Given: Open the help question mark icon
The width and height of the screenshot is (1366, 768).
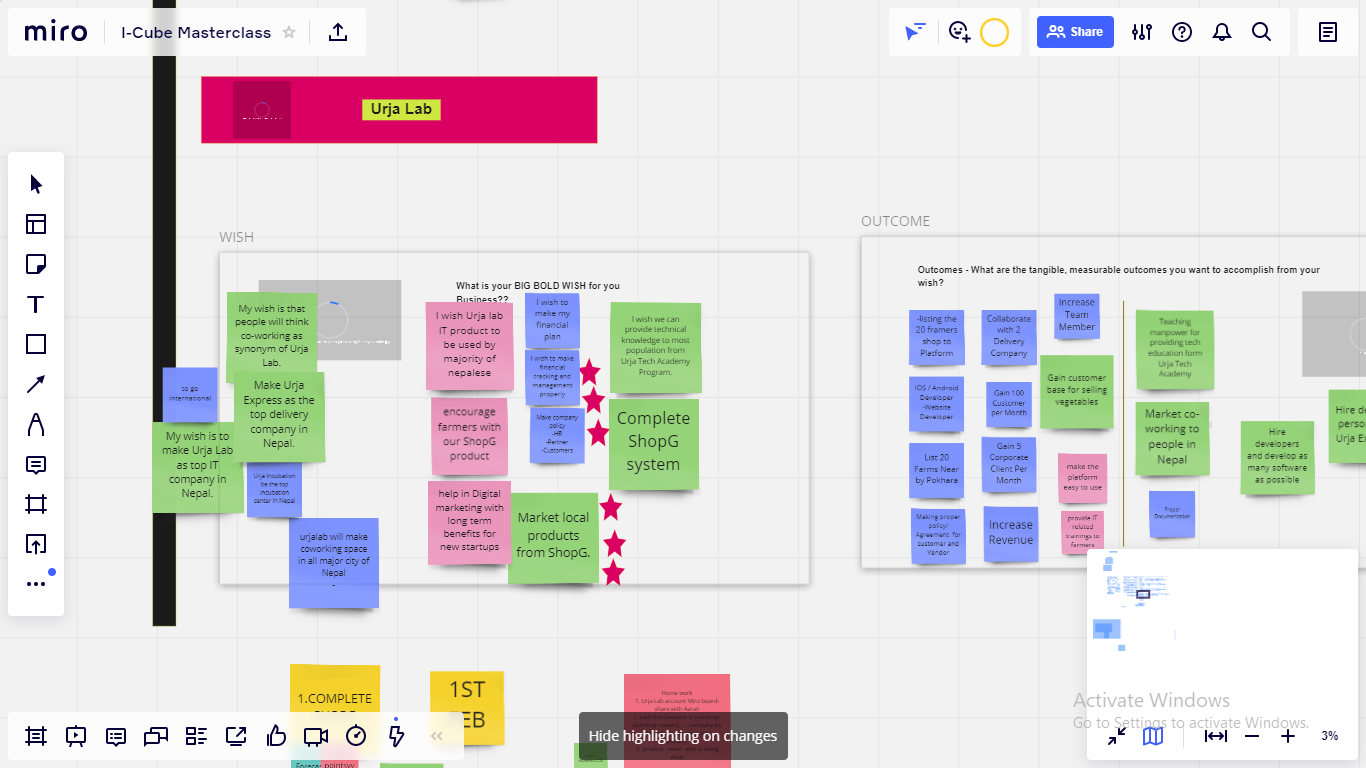Looking at the screenshot, I should 1182,32.
